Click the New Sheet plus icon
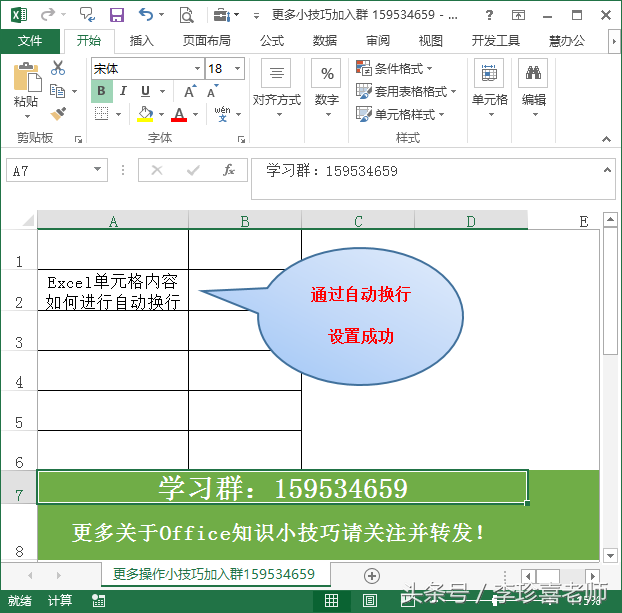Screen dimensions: 622x613 click(x=372, y=576)
